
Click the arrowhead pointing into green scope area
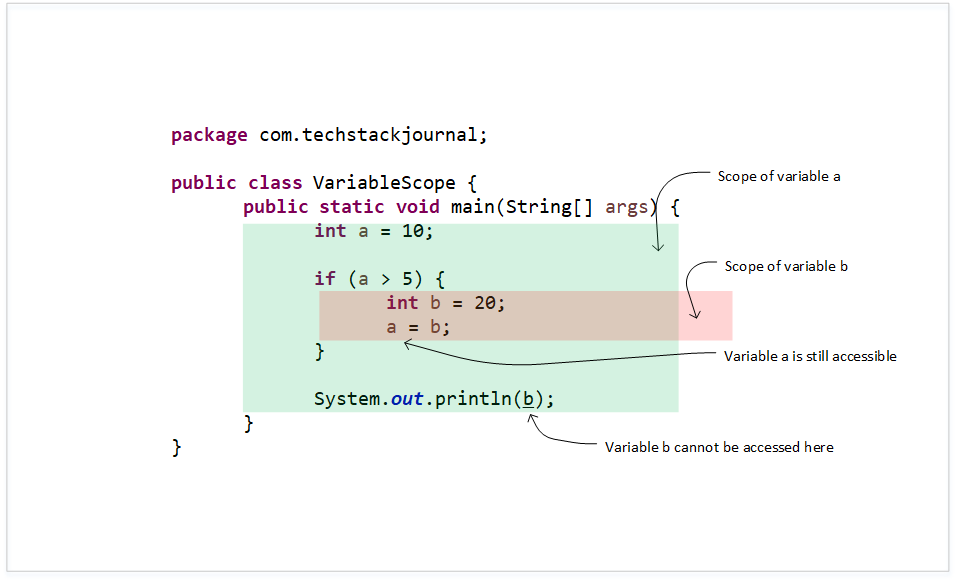point(658,246)
